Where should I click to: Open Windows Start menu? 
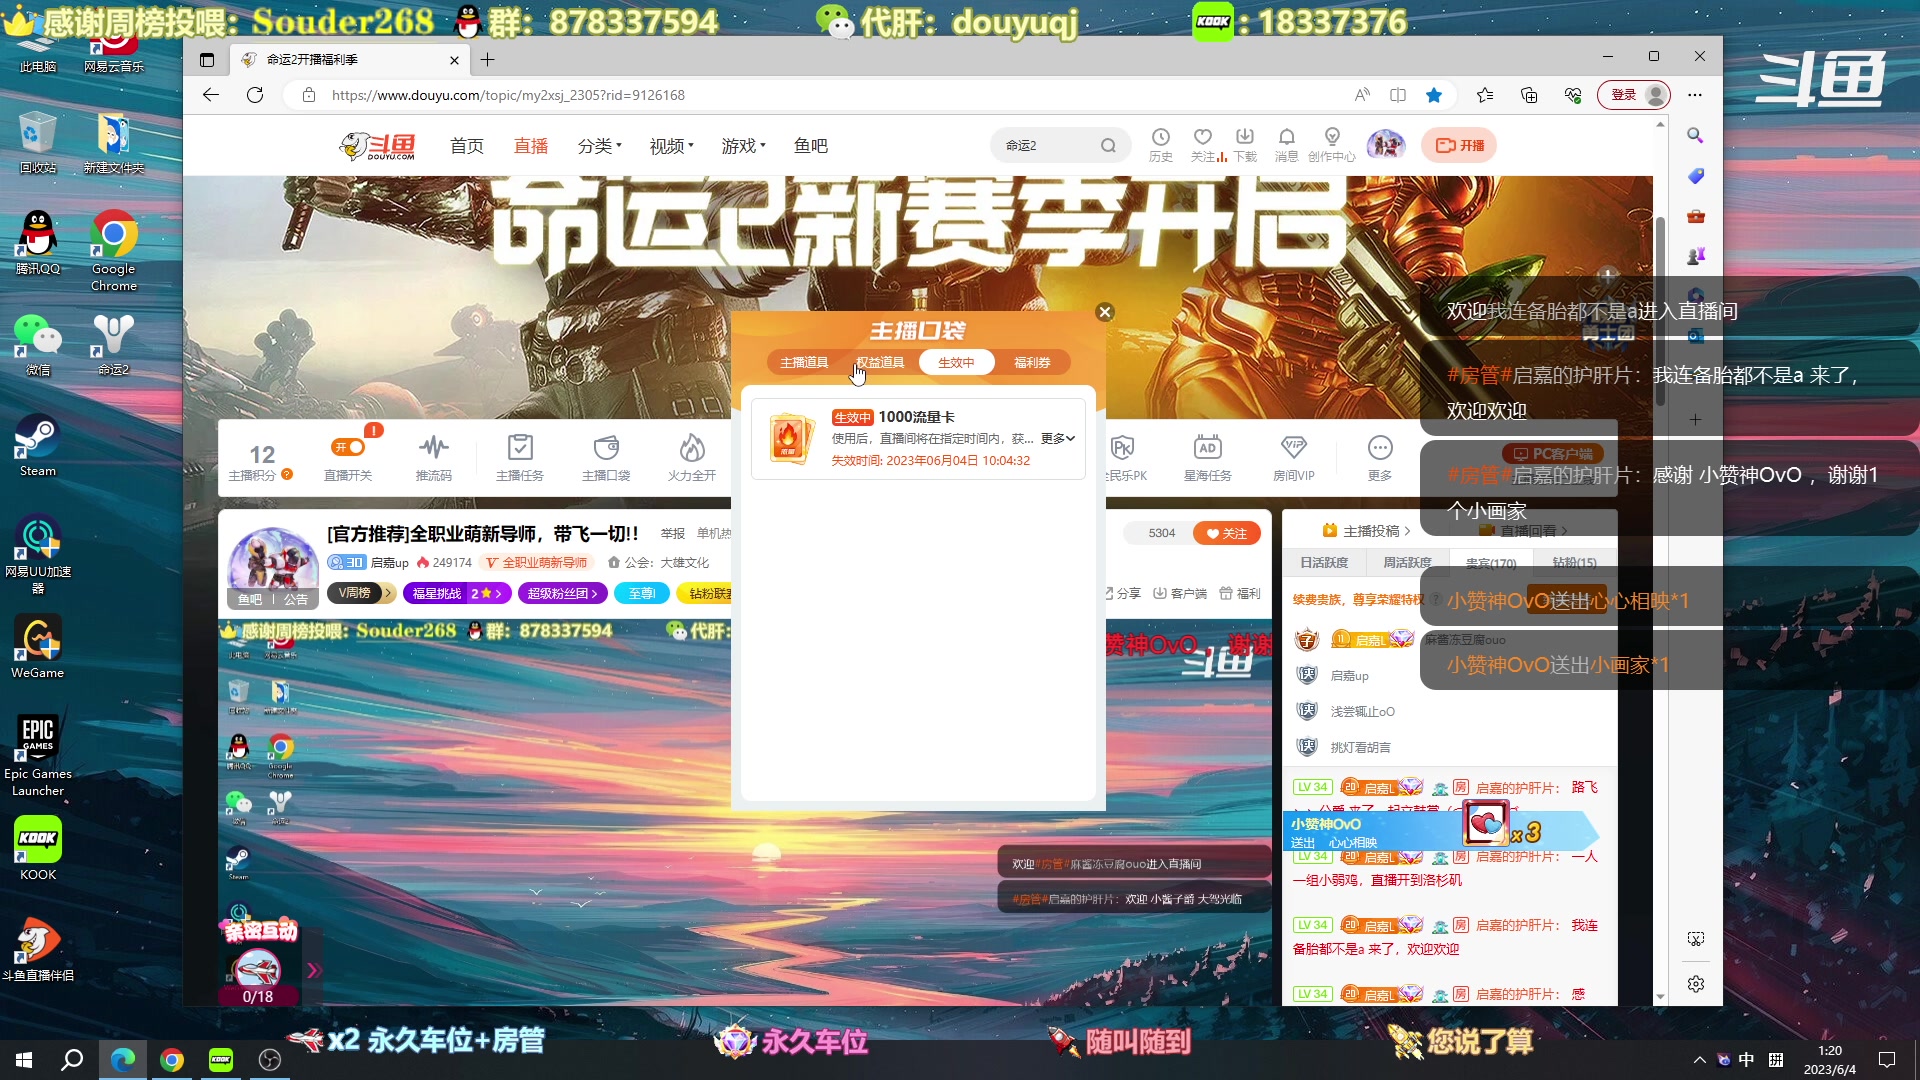pyautogui.click(x=24, y=1060)
